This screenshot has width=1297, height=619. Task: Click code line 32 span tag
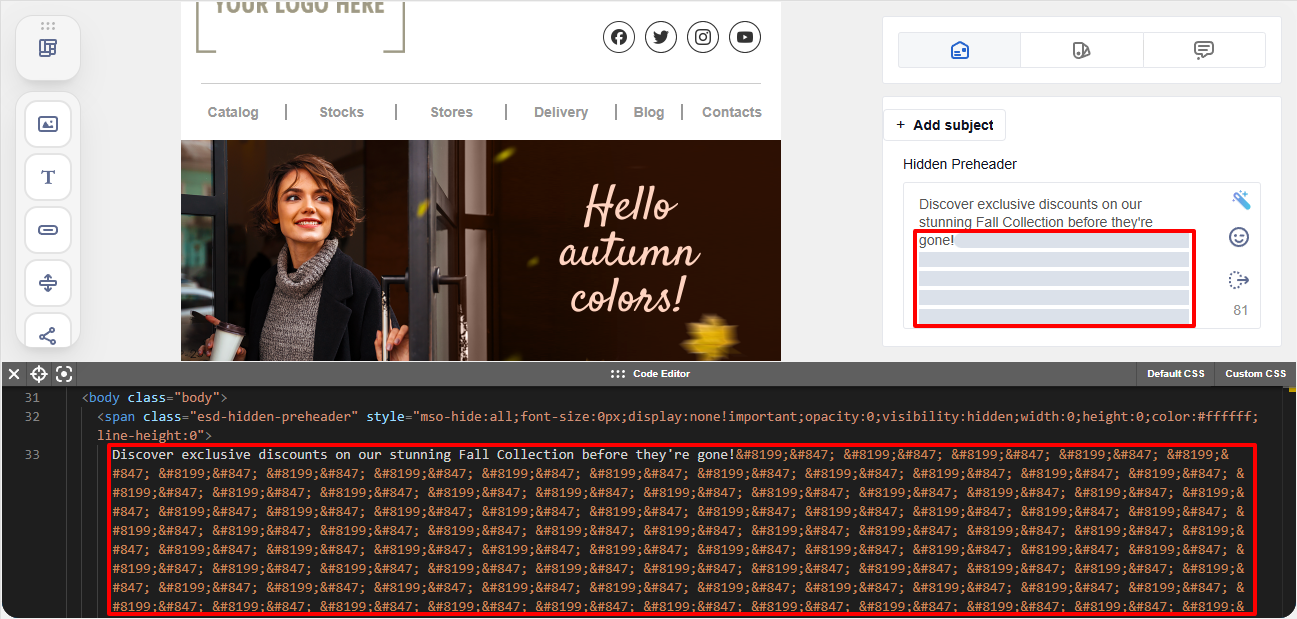point(677,426)
